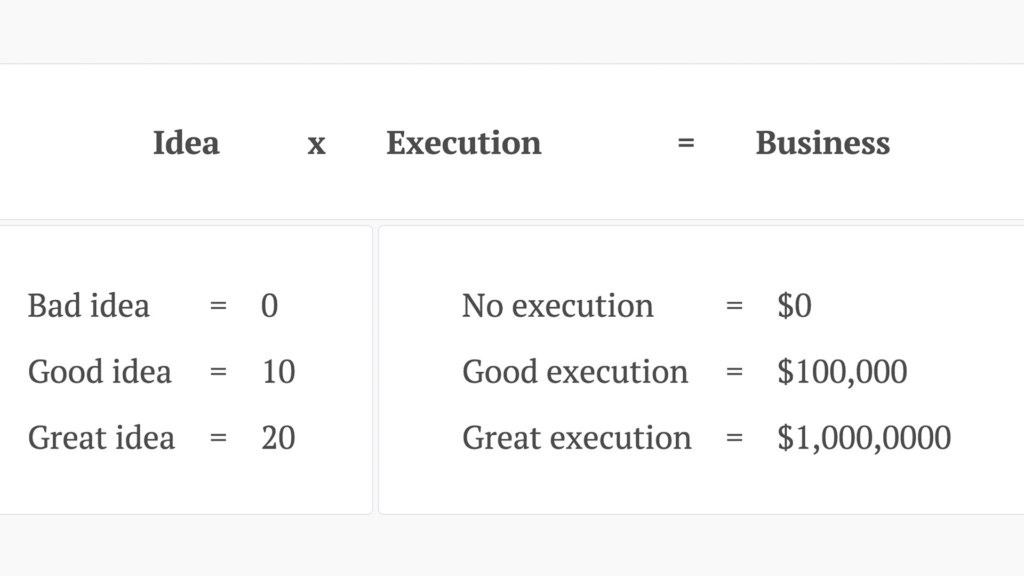Click the equals sign after No execution
1024x576 pixels.
[735, 306]
